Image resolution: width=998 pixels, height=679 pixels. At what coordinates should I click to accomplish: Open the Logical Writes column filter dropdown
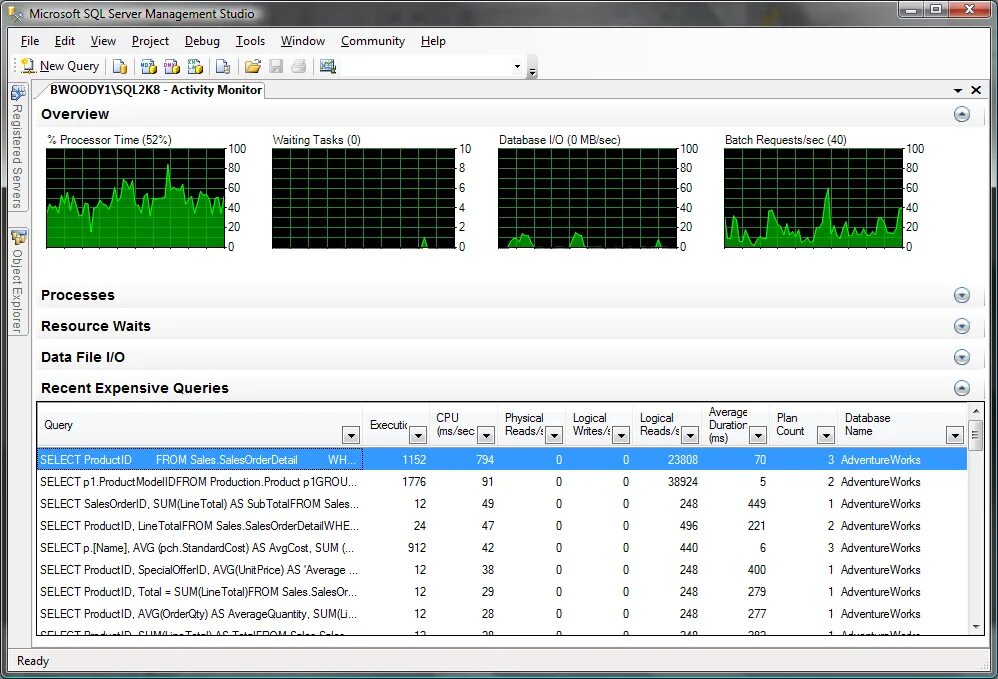point(621,435)
